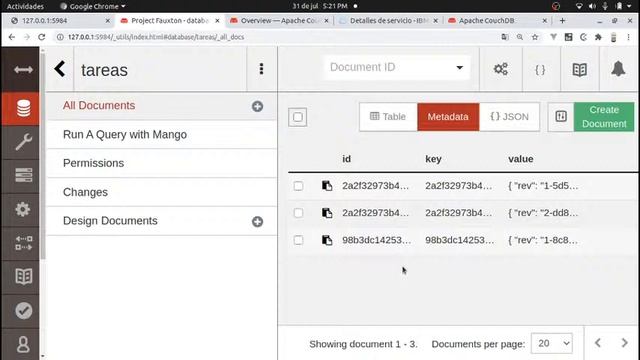640x360 pixels.
Task: Open Chrome menu three dots
Action: click(629, 37)
